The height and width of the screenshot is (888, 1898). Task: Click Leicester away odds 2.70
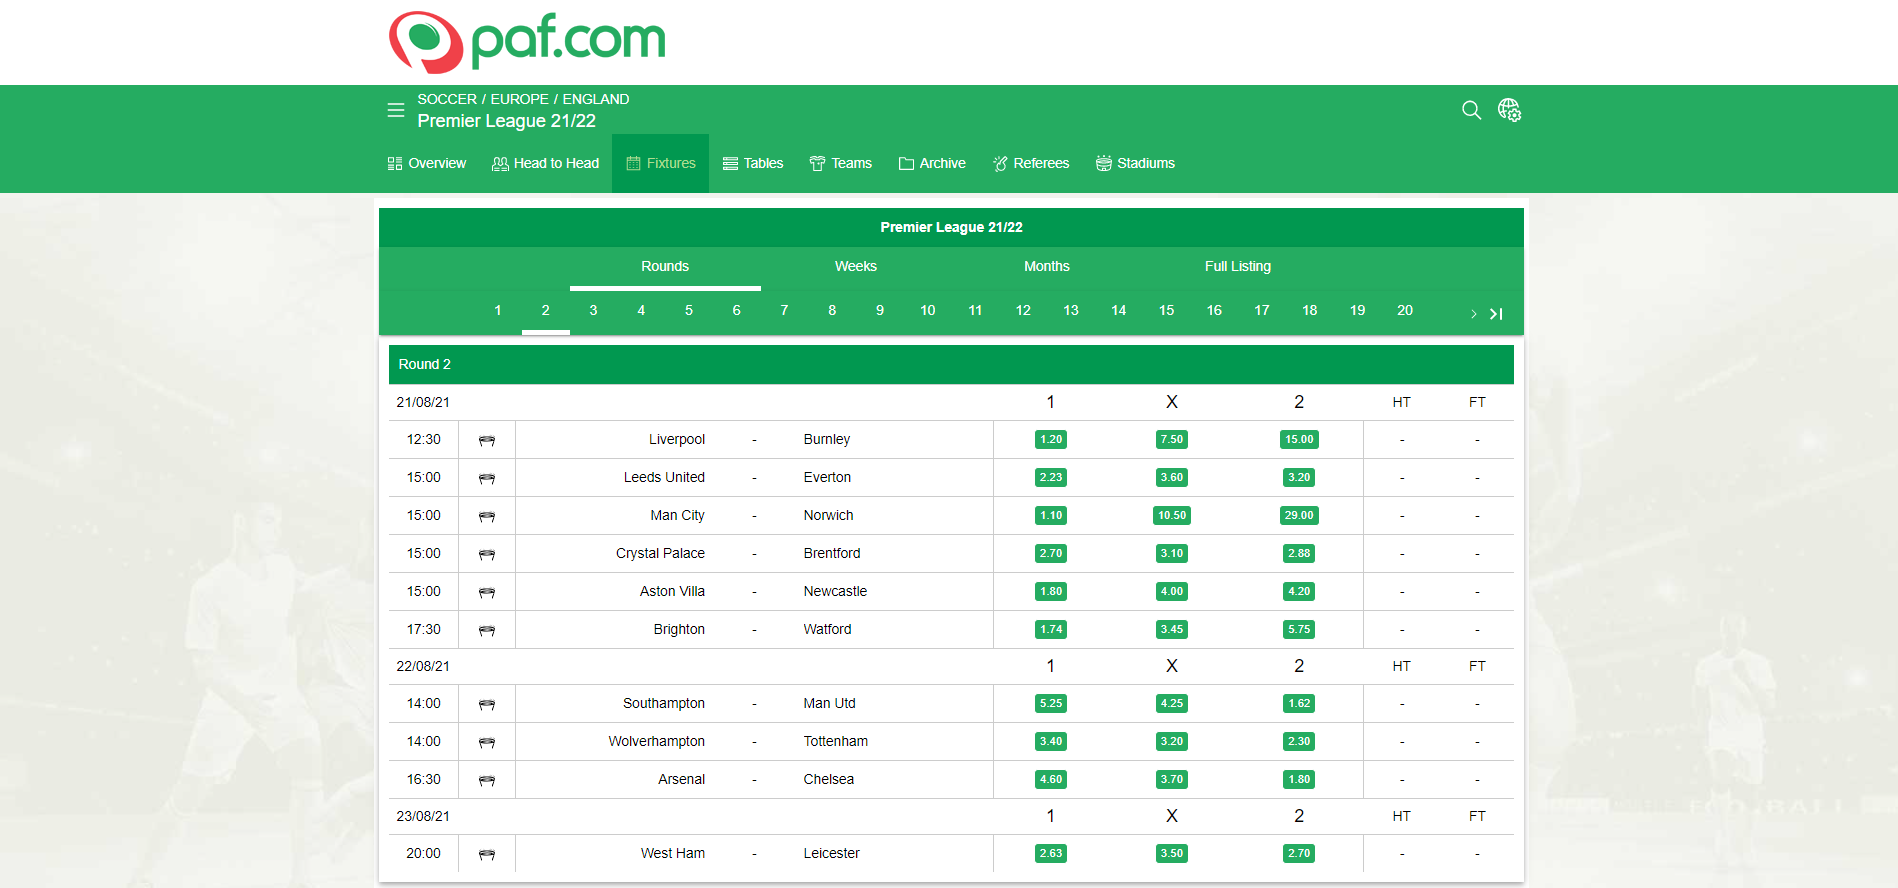pos(1299,853)
